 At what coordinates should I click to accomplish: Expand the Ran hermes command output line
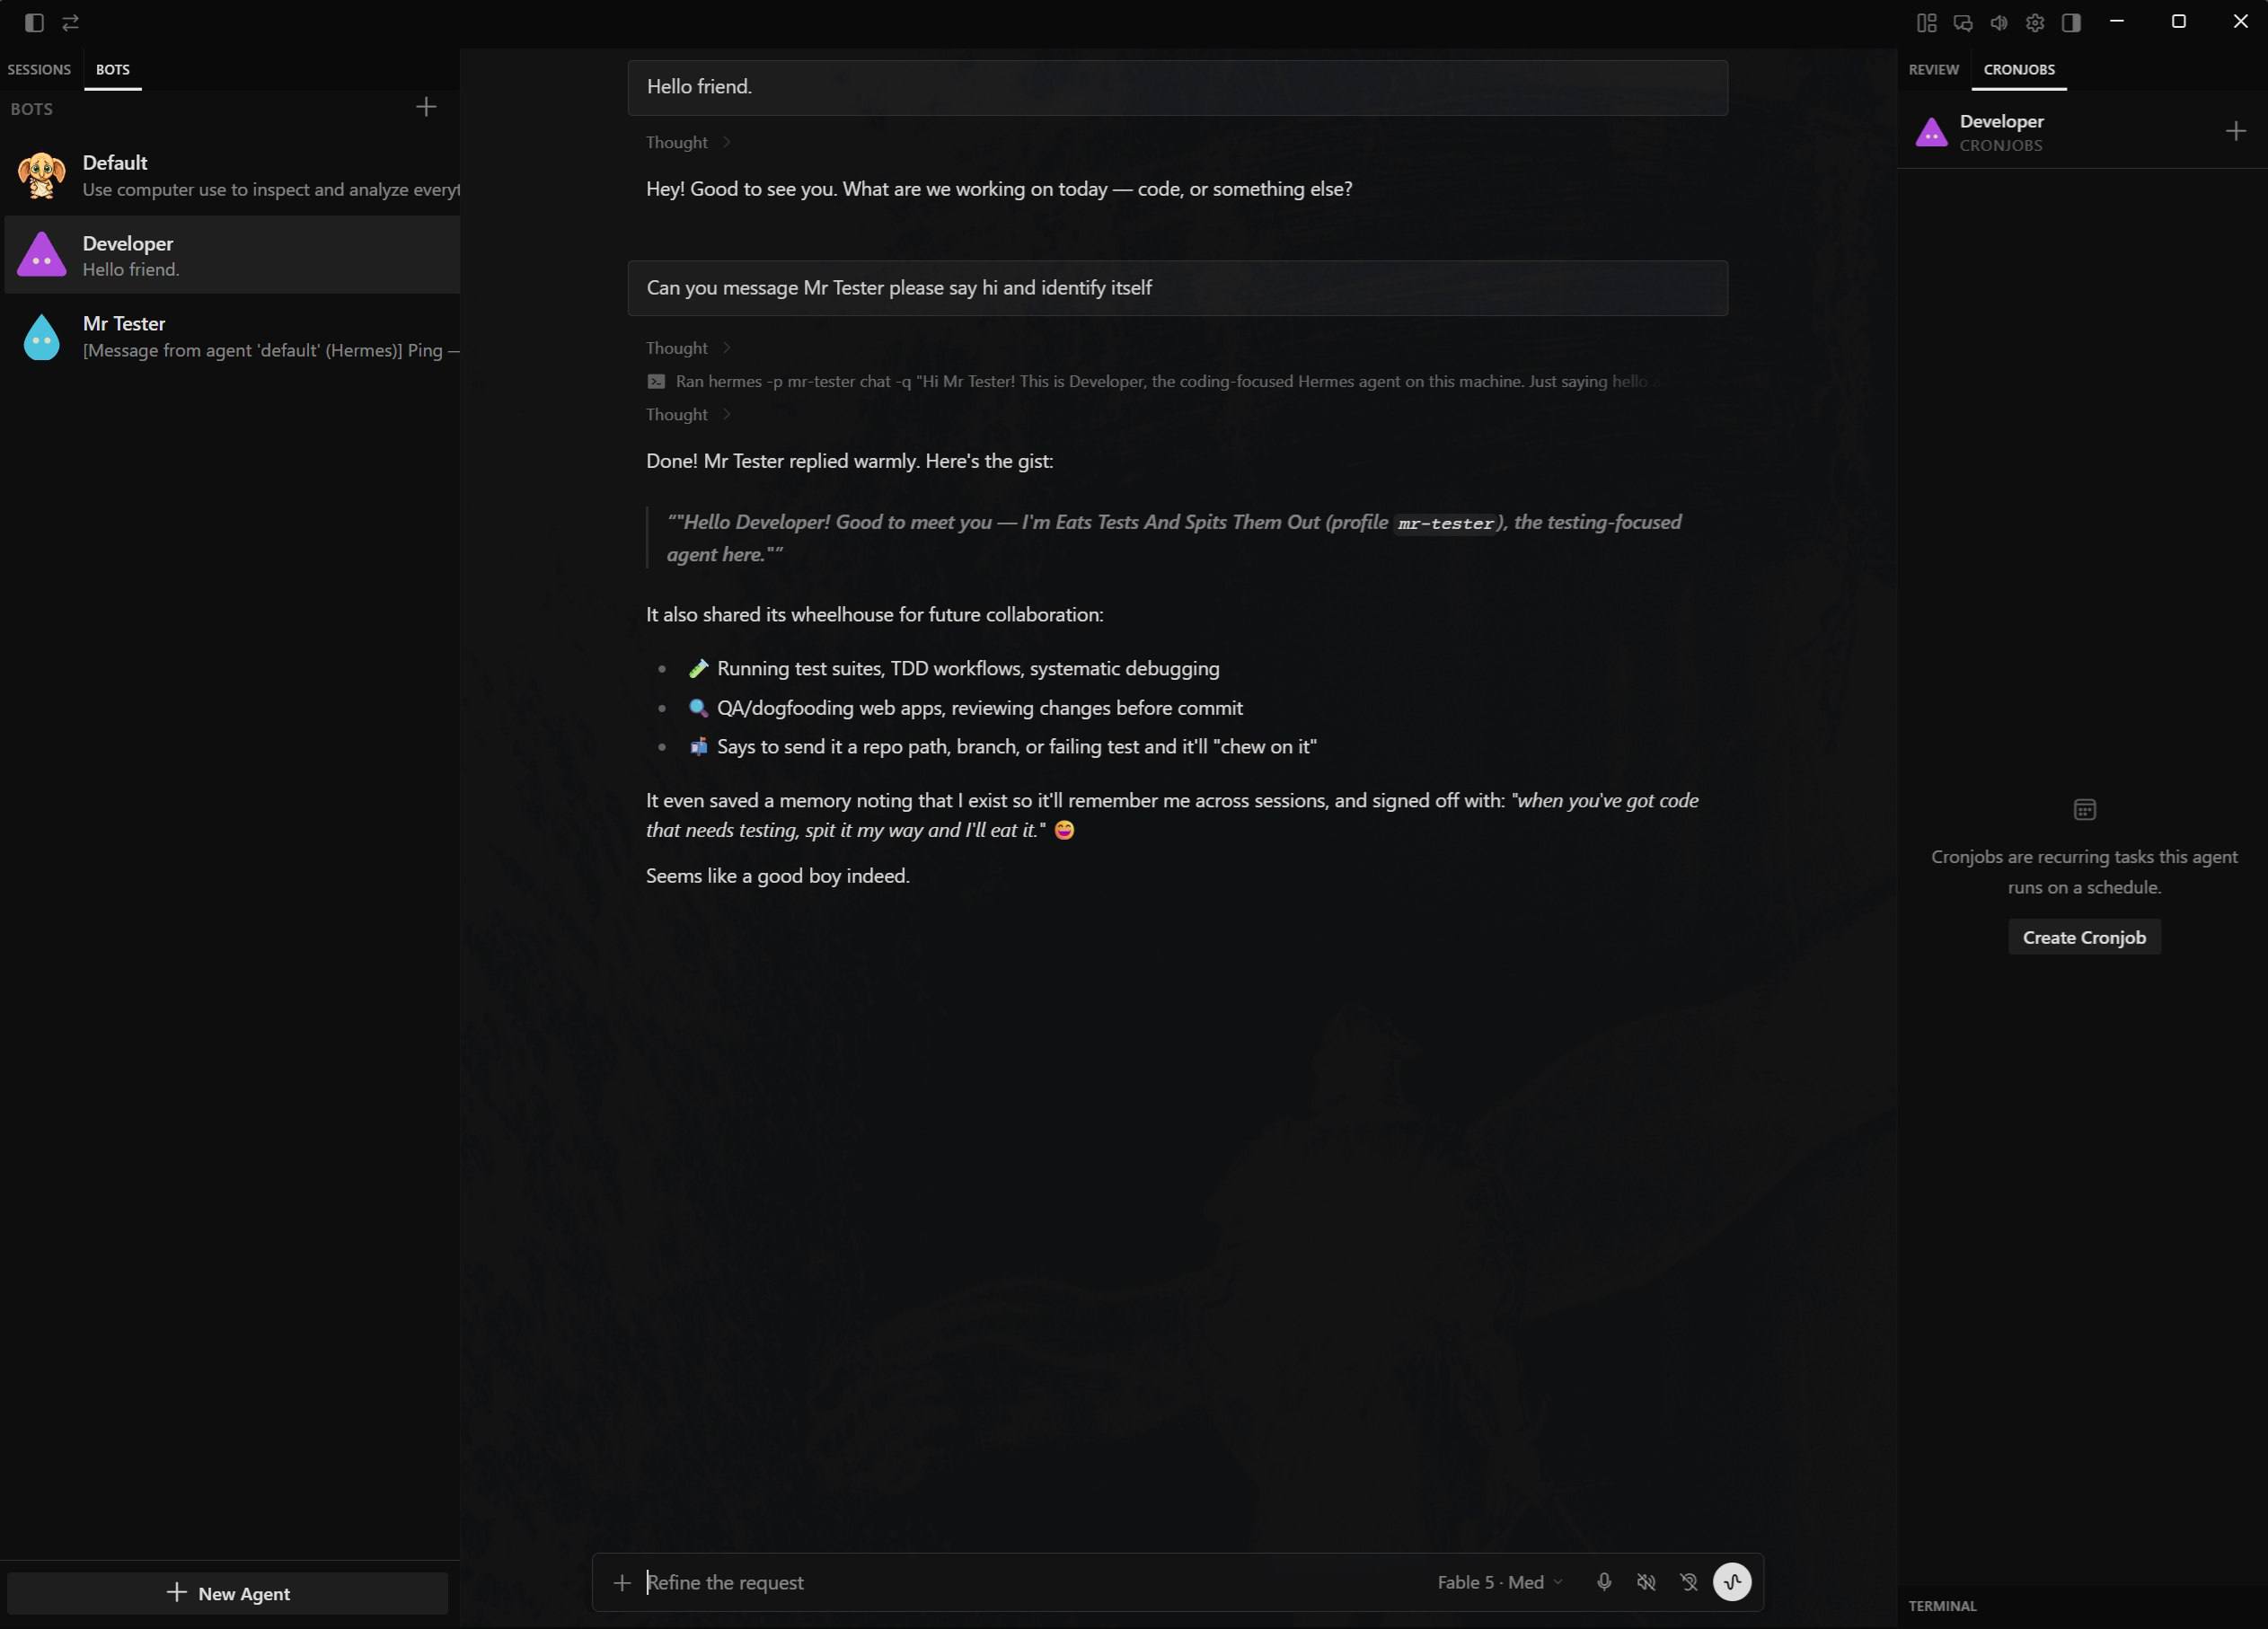click(1155, 381)
